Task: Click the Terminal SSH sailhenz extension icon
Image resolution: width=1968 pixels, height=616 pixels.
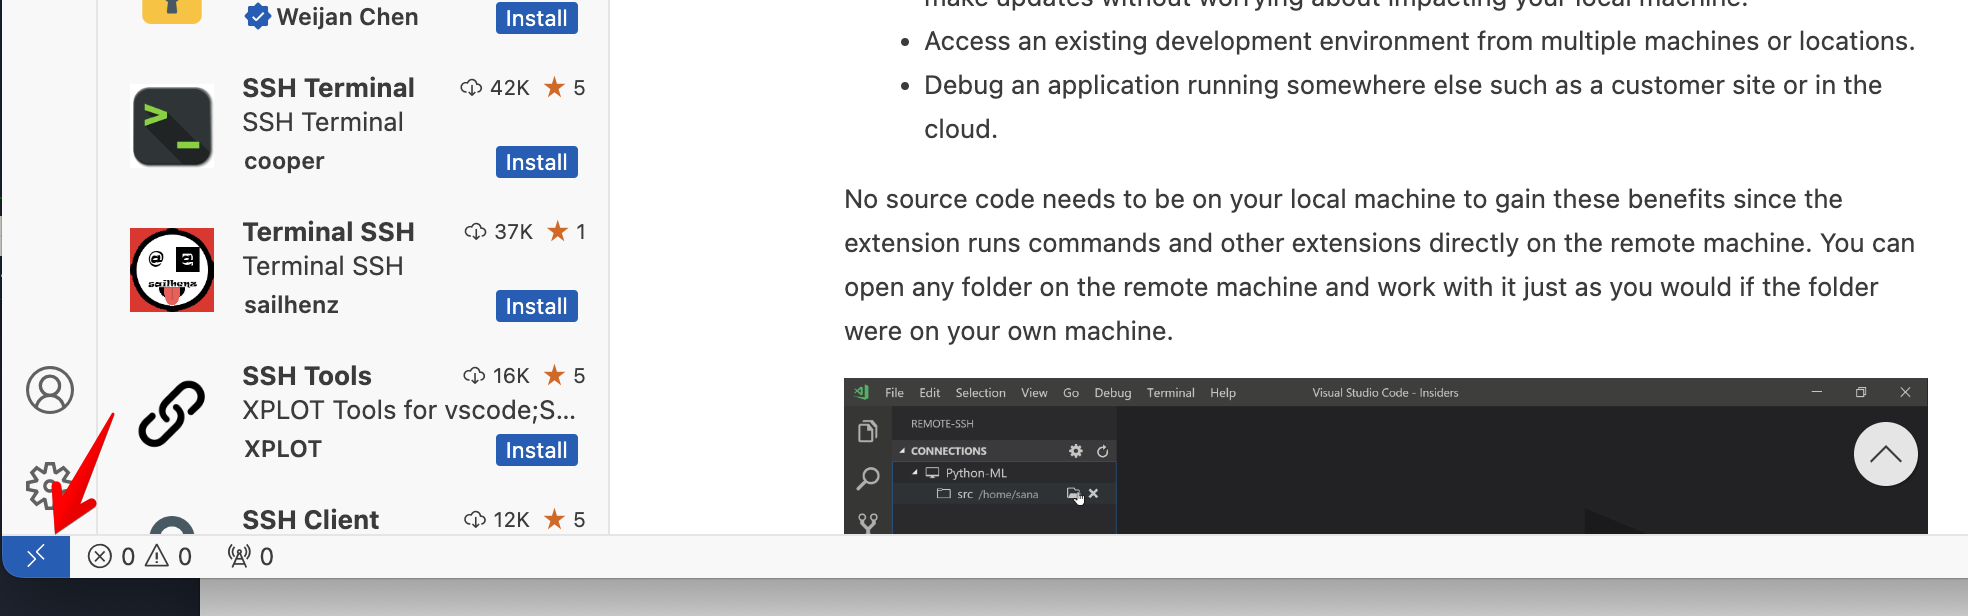Action: click(x=172, y=270)
